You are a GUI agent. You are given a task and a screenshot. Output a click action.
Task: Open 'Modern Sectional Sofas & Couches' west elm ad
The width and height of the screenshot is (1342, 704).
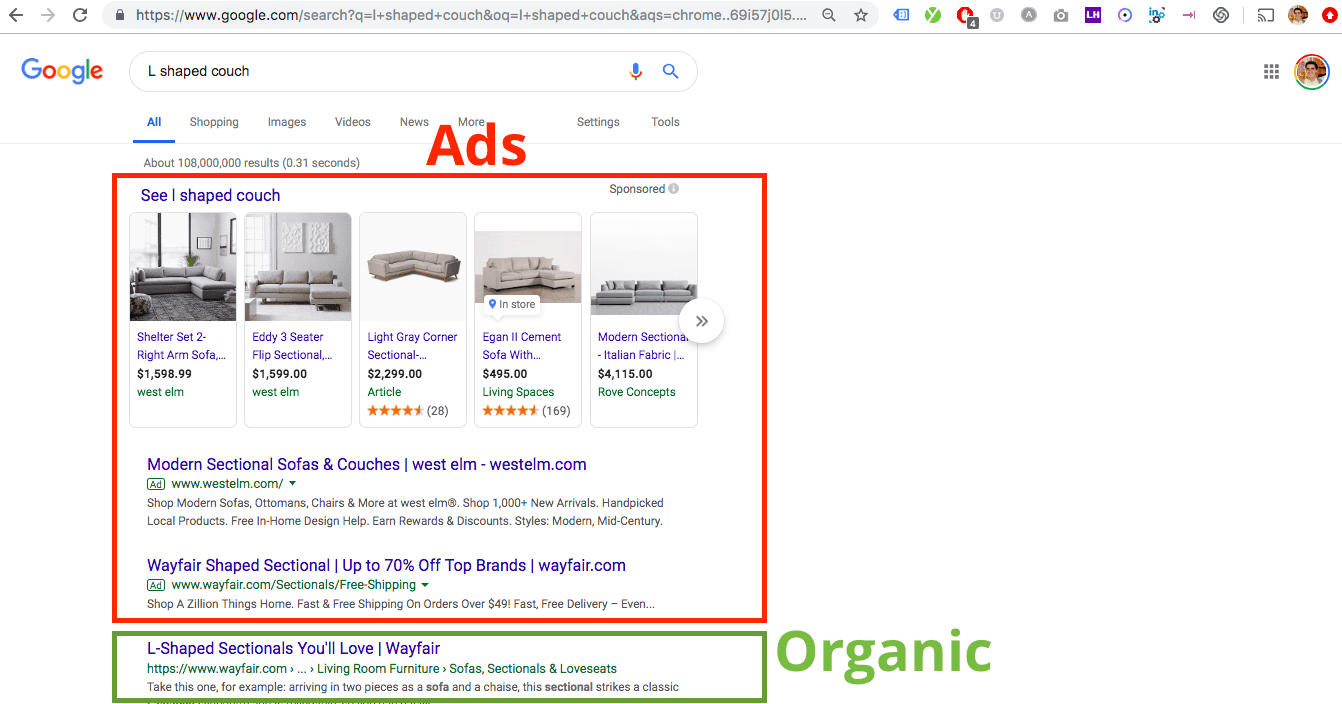(367, 464)
